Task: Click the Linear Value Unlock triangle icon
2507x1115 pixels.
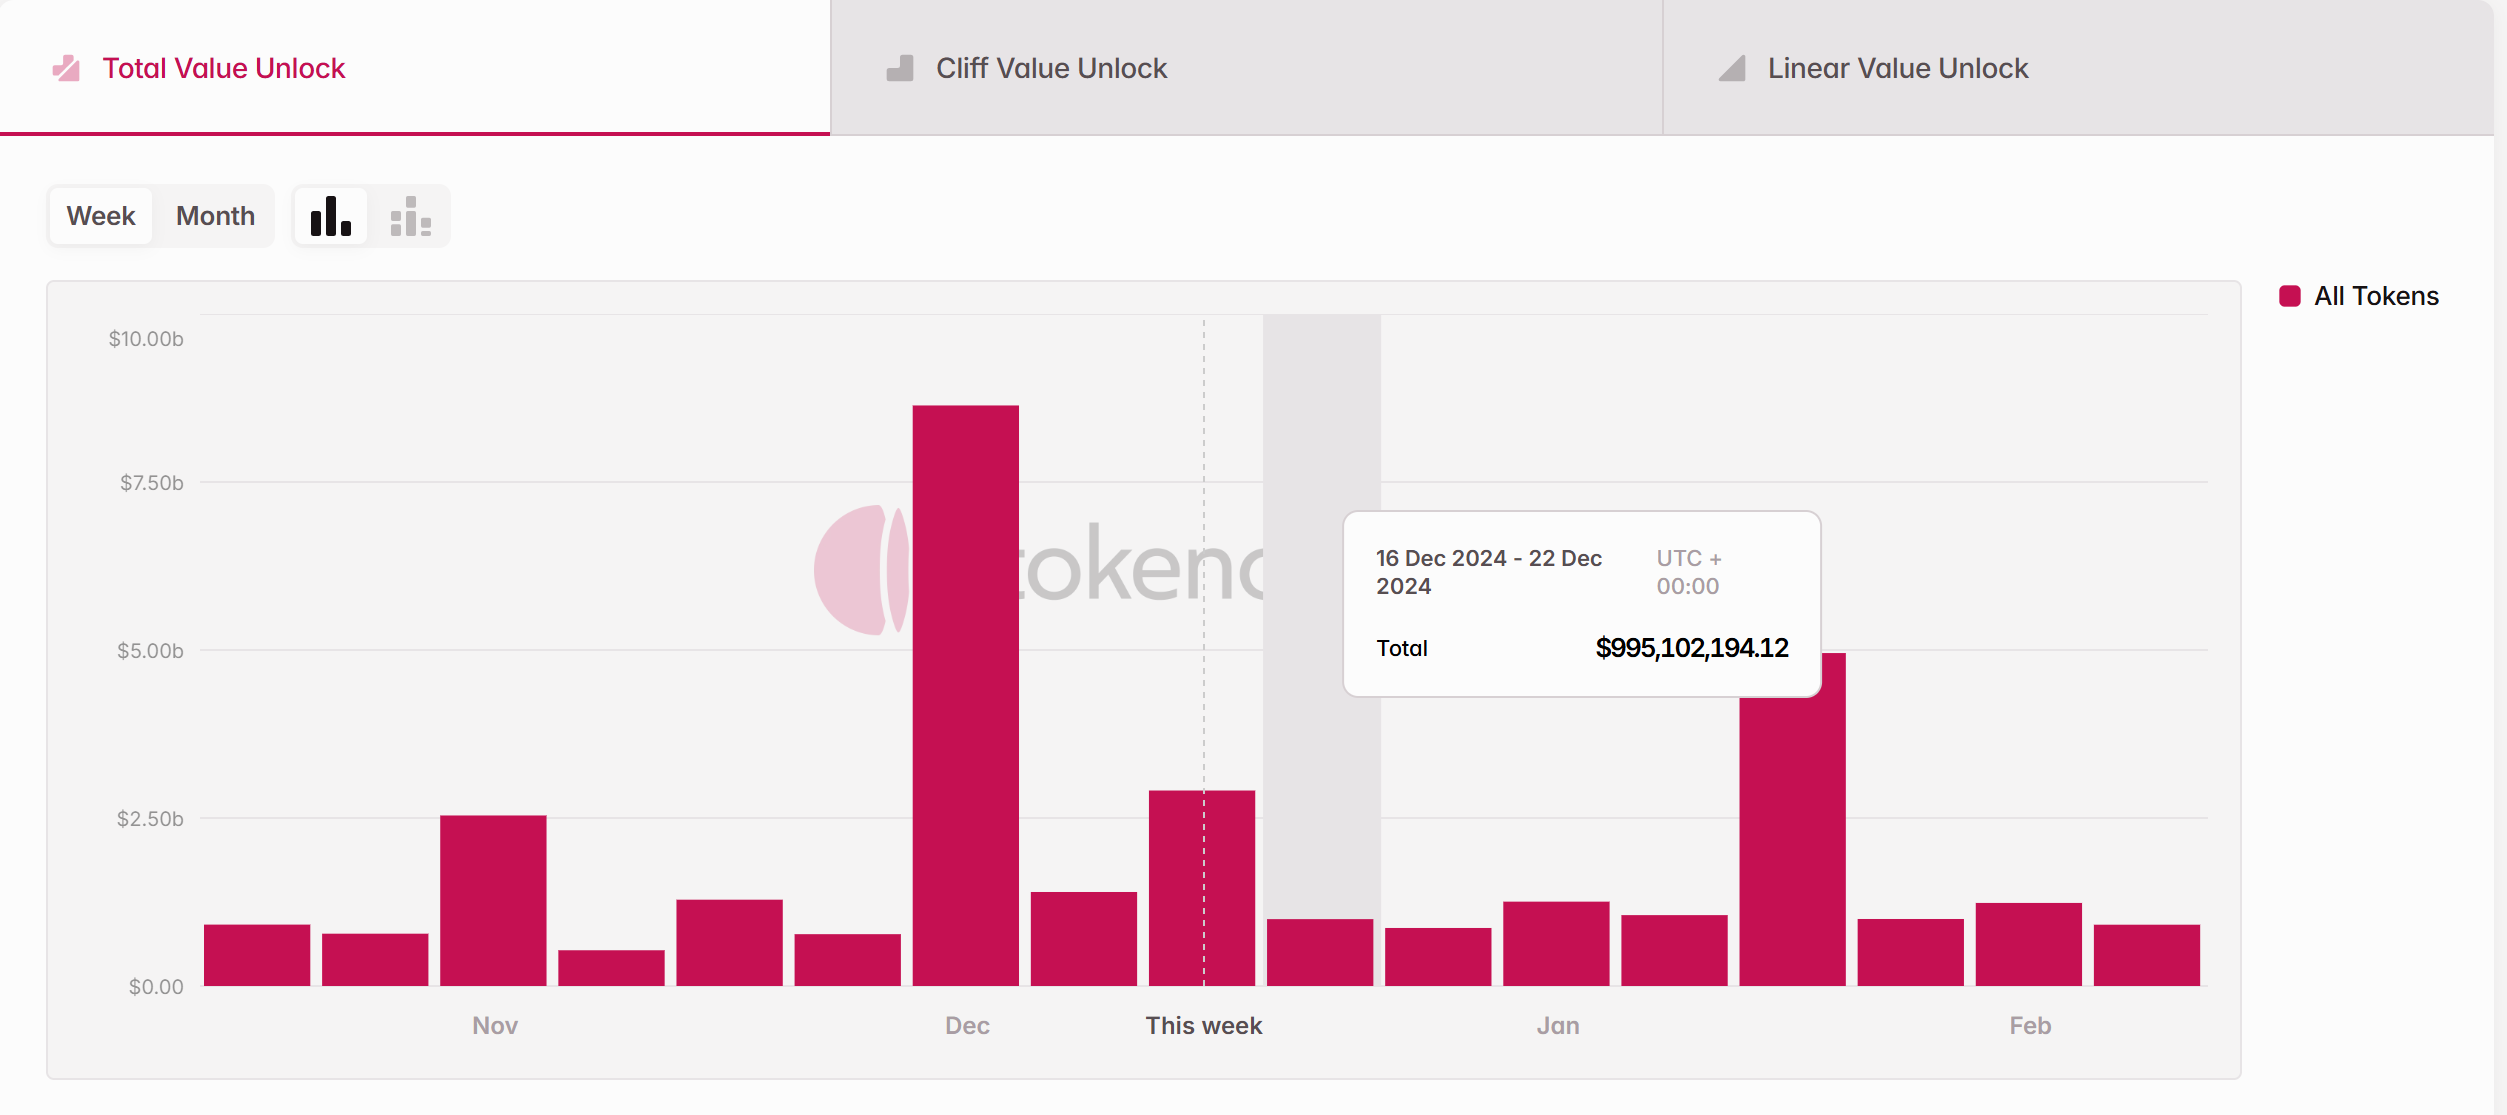Action: click(1732, 68)
